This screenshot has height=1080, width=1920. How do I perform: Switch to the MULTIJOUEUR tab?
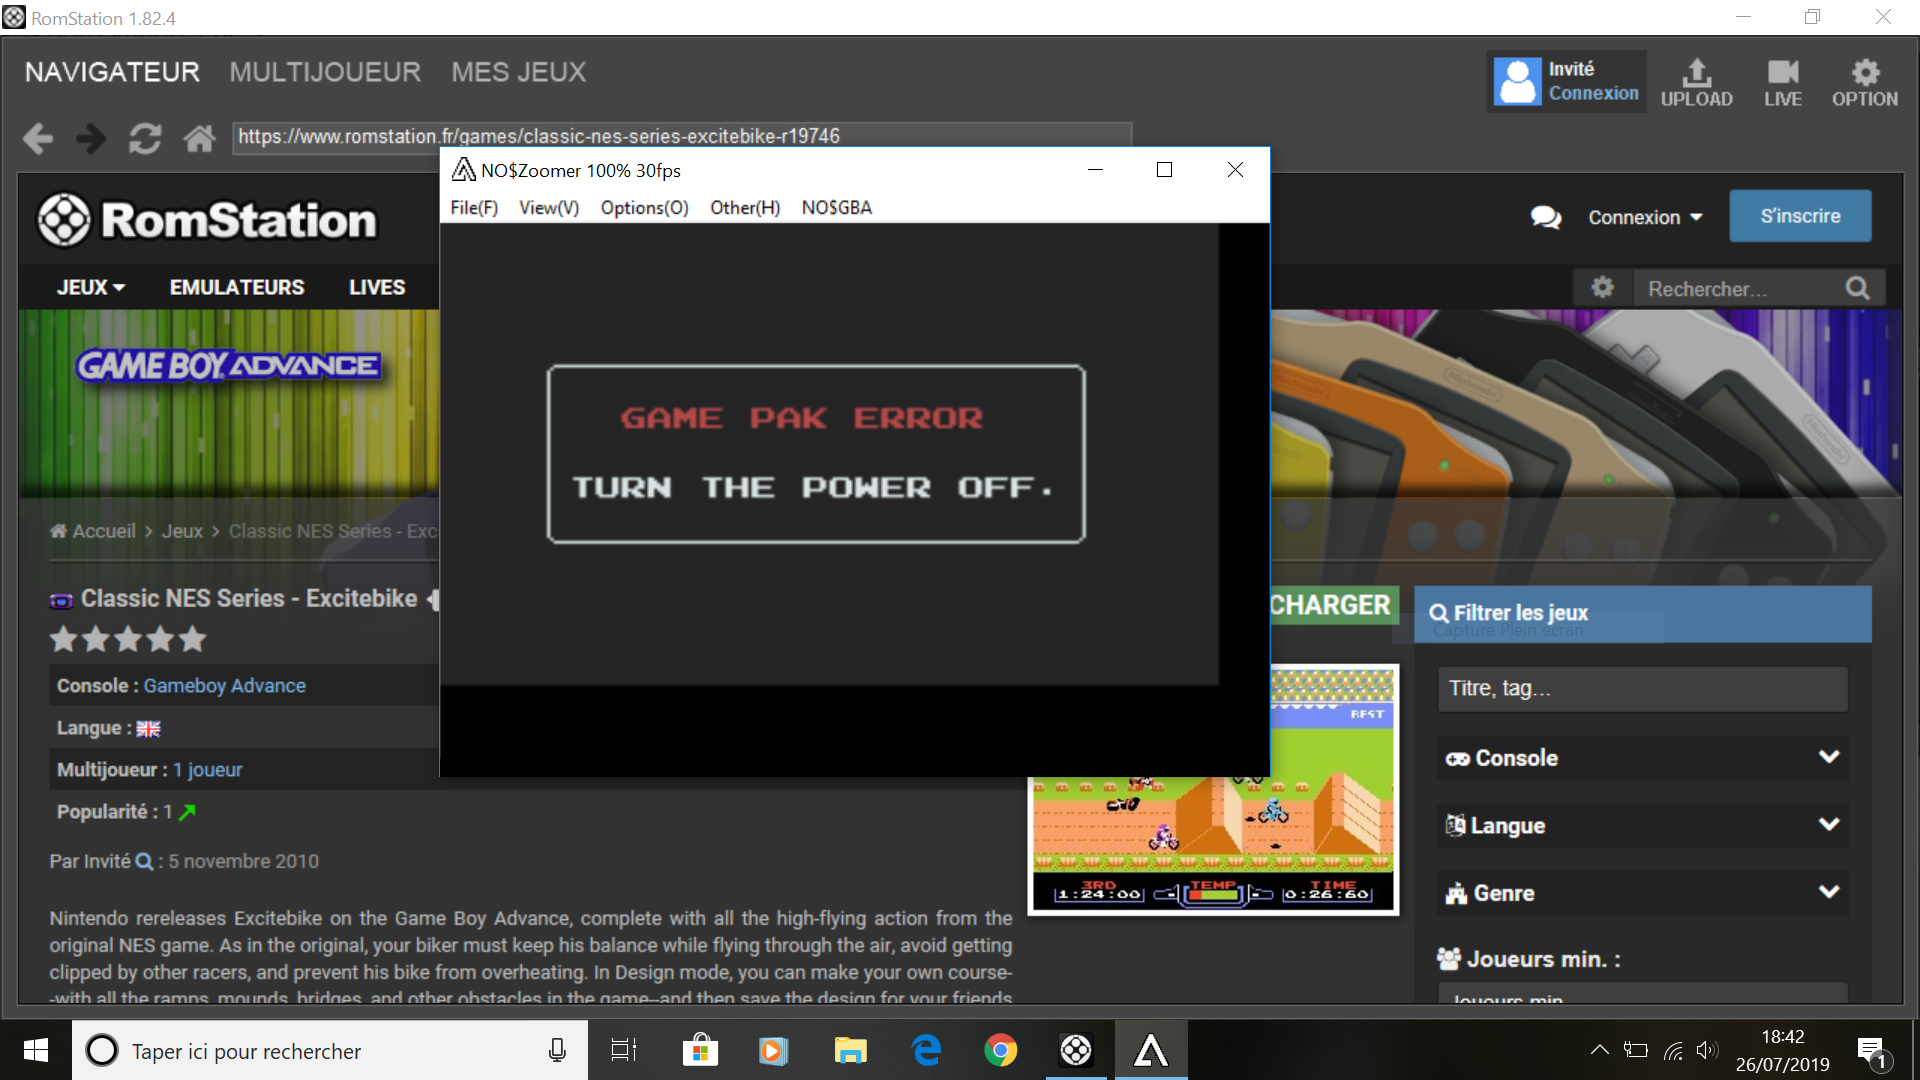click(x=325, y=72)
